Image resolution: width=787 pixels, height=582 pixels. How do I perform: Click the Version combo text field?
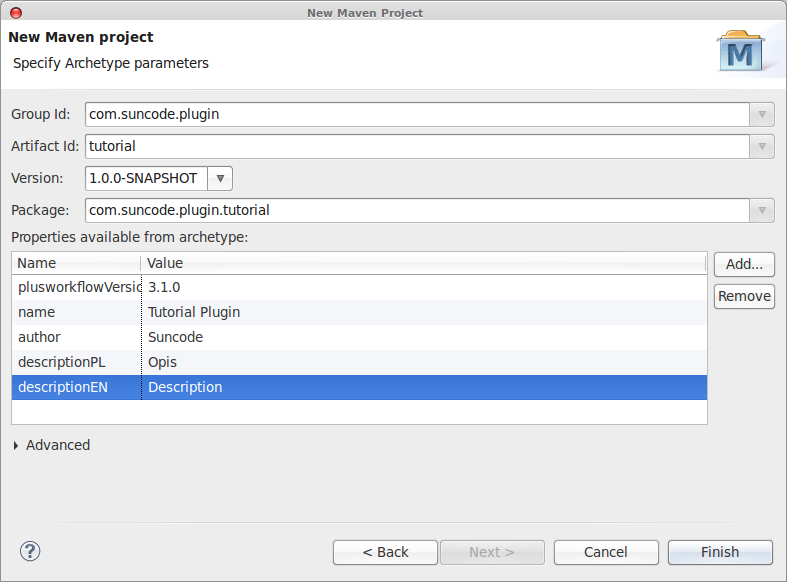pyautogui.click(x=147, y=179)
